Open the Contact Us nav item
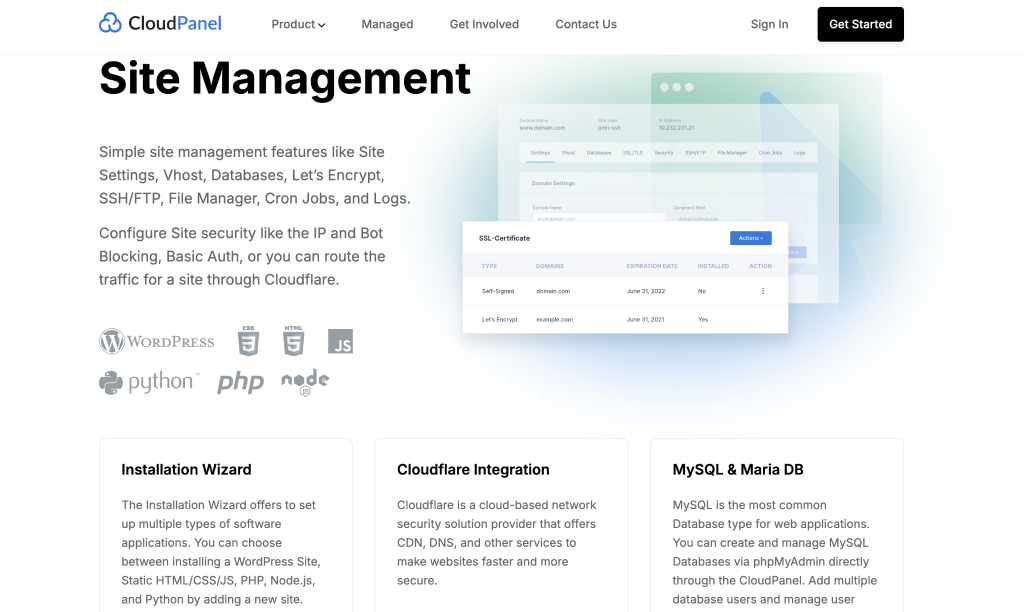Viewport: 1024px width, 612px height. pyautogui.click(x=586, y=24)
